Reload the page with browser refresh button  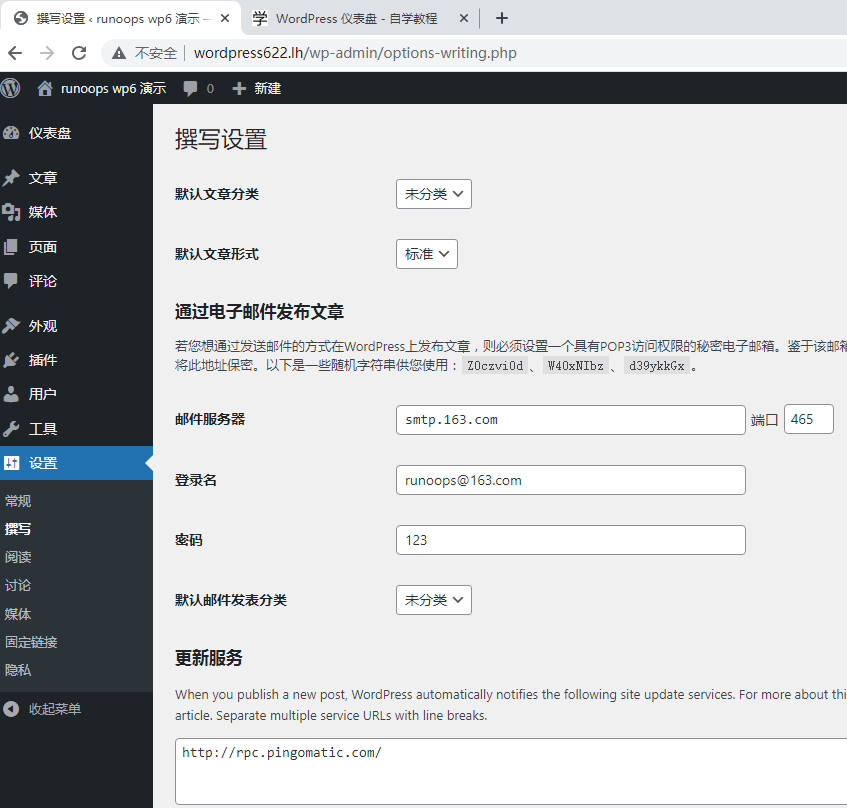click(x=79, y=53)
